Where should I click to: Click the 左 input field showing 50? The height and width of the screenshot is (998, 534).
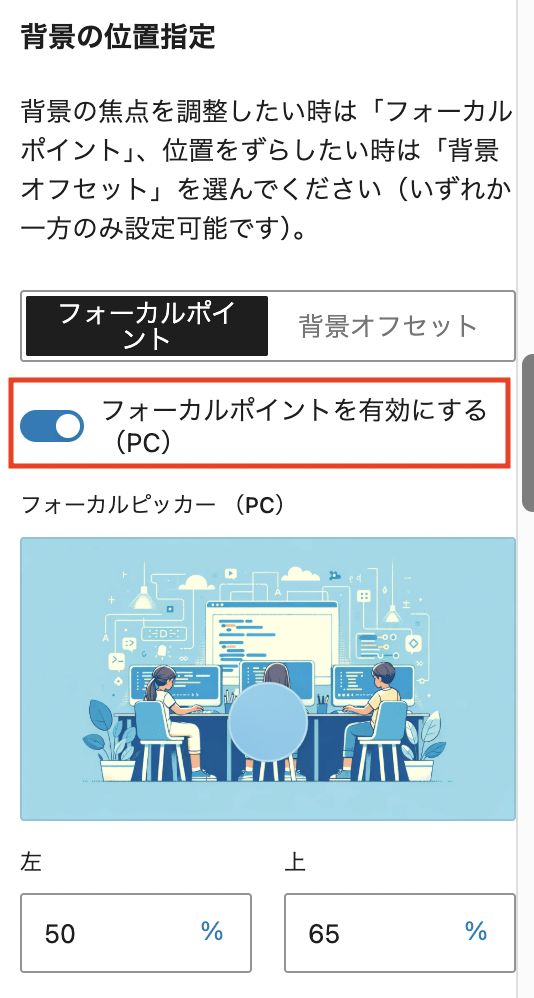click(136, 933)
